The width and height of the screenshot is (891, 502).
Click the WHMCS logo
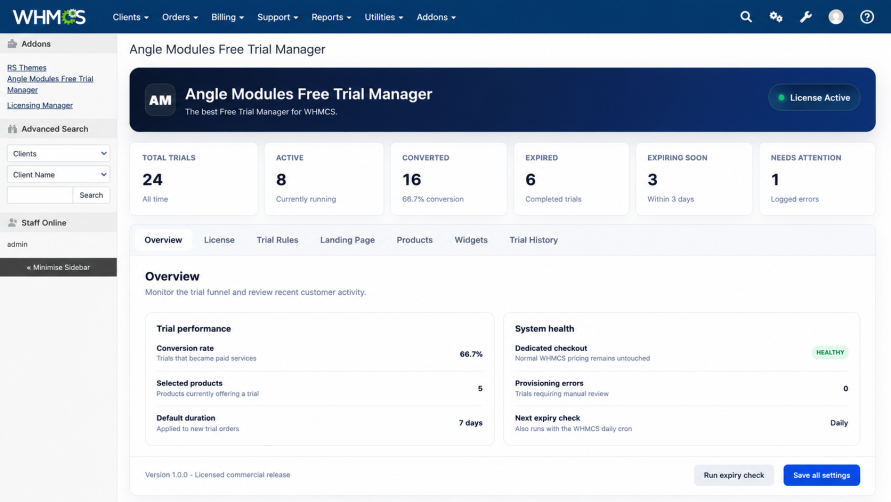[49, 17]
